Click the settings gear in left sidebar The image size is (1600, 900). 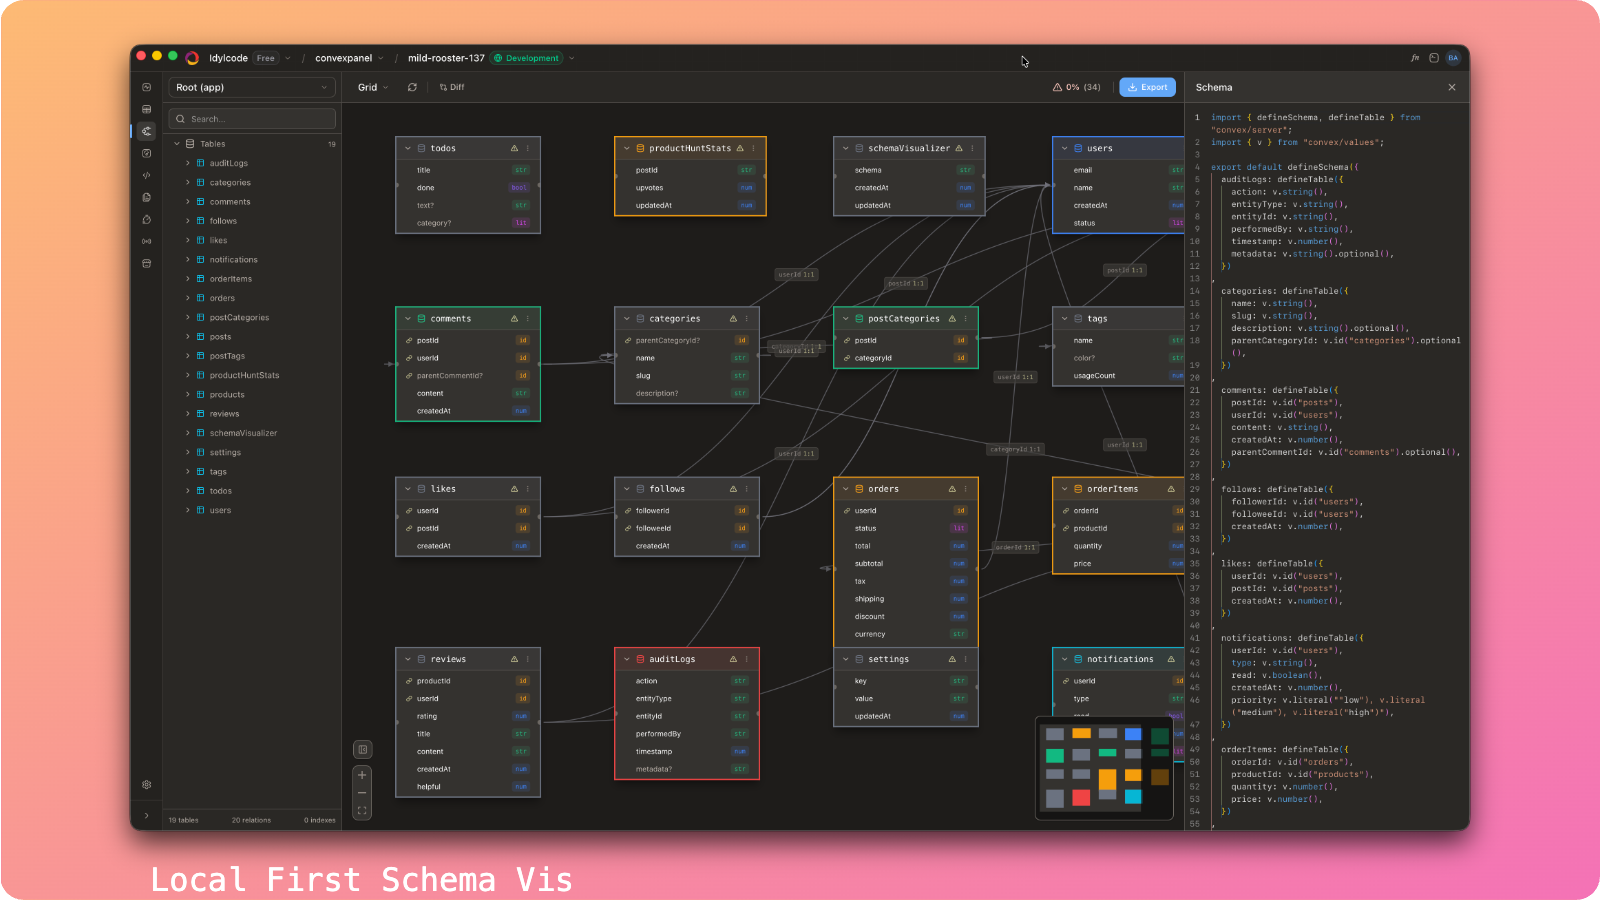(147, 785)
